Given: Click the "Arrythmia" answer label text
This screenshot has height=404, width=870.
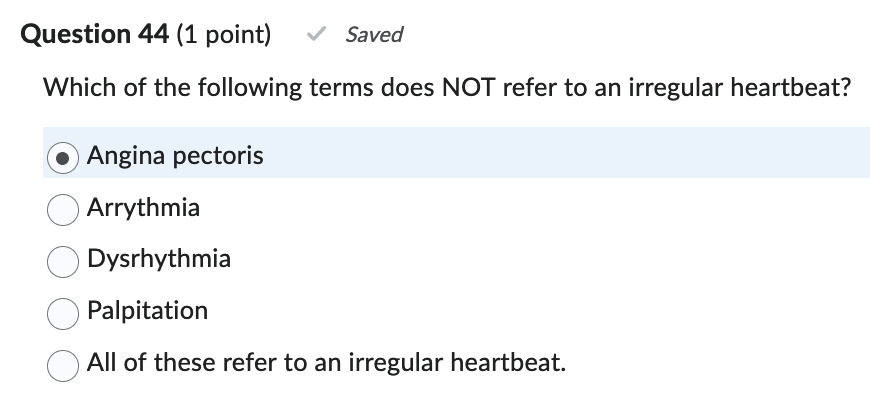Looking at the screenshot, I should pos(143,208).
